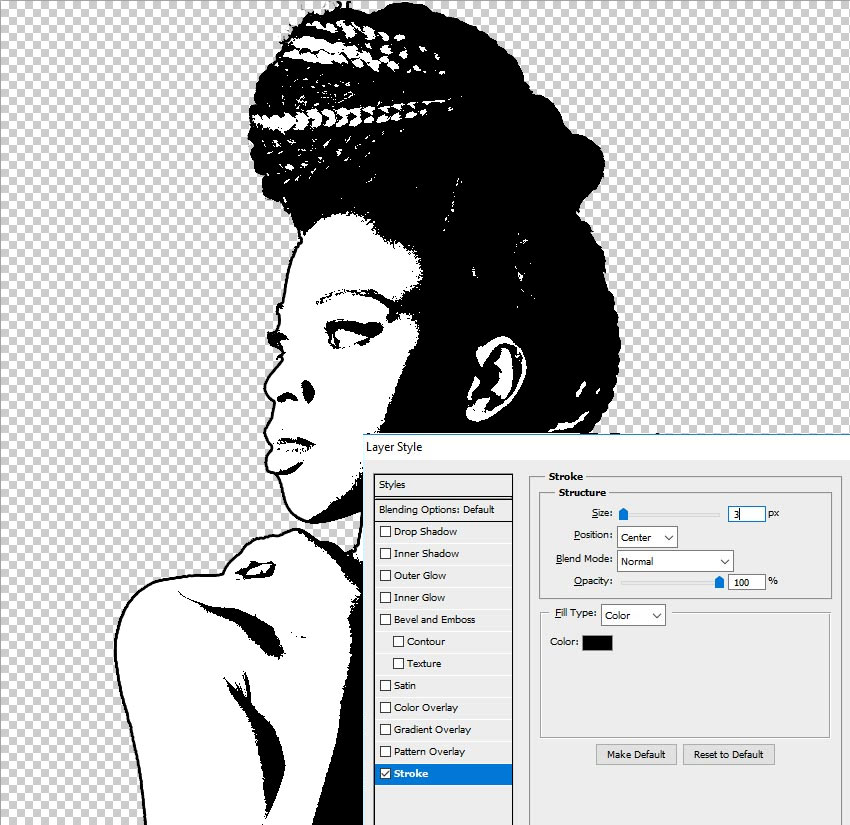Viewport: 850px width, 825px height.
Task: Click the Make Default button
Action: pyautogui.click(x=636, y=754)
